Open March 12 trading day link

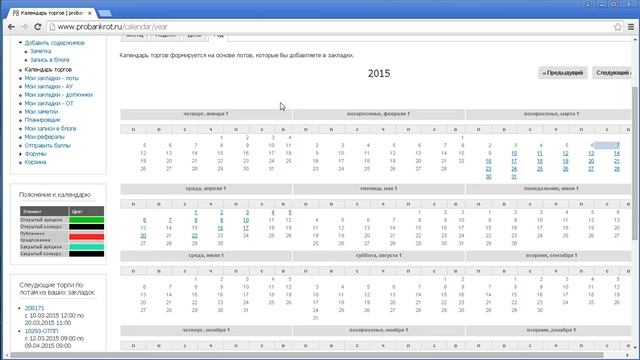point(565,153)
